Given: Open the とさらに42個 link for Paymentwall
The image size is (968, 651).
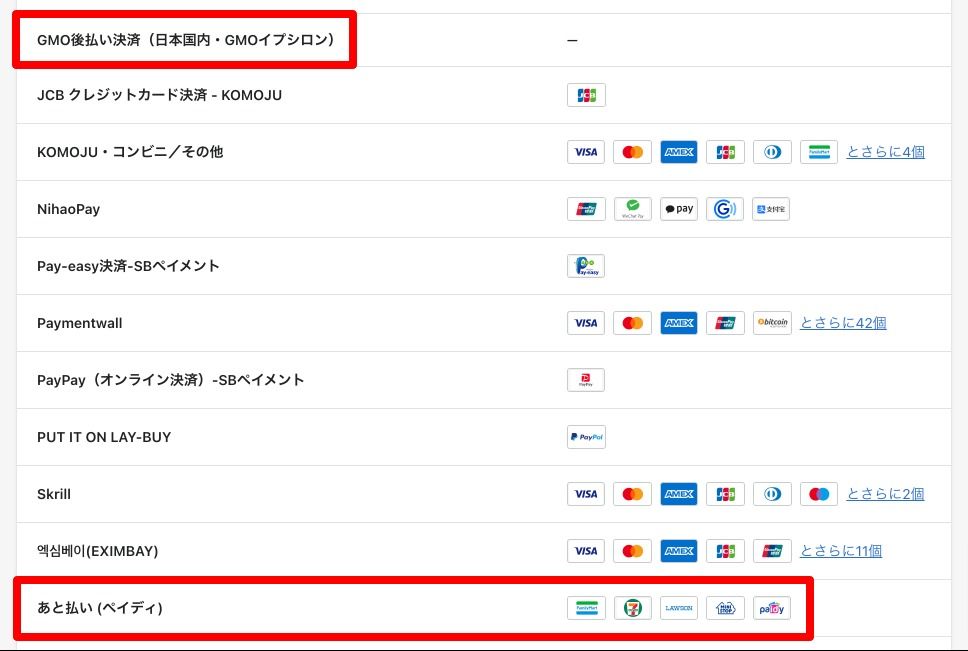Looking at the screenshot, I should coord(843,323).
